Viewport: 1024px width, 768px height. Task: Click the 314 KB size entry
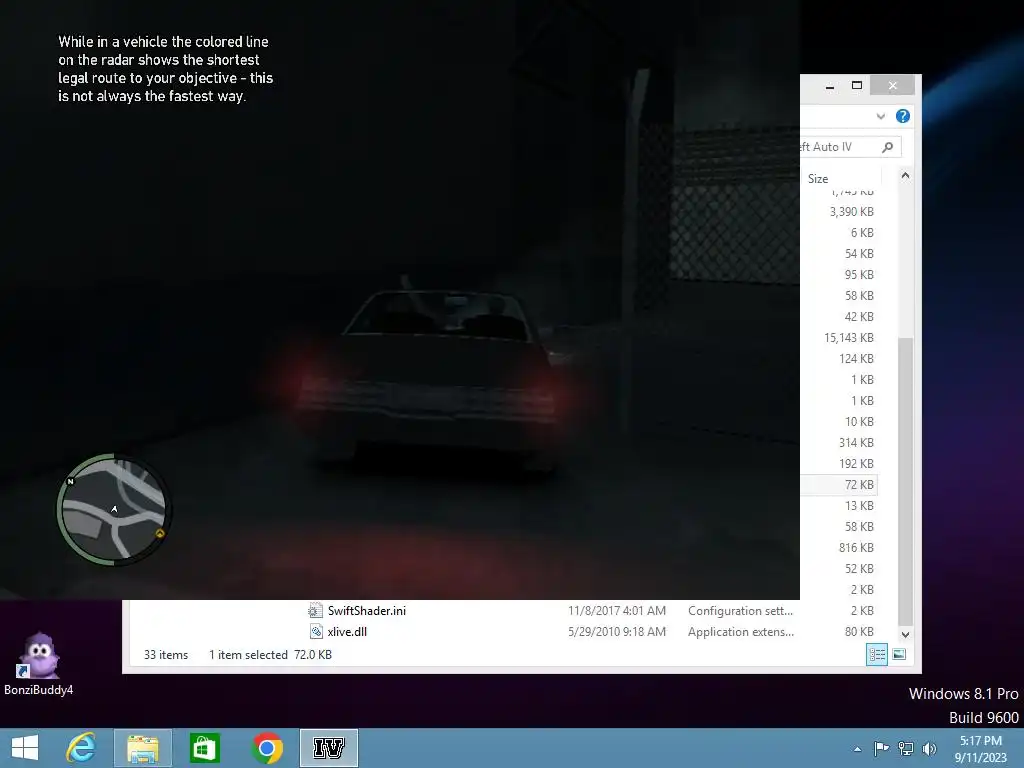pyautogui.click(x=856, y=442)
